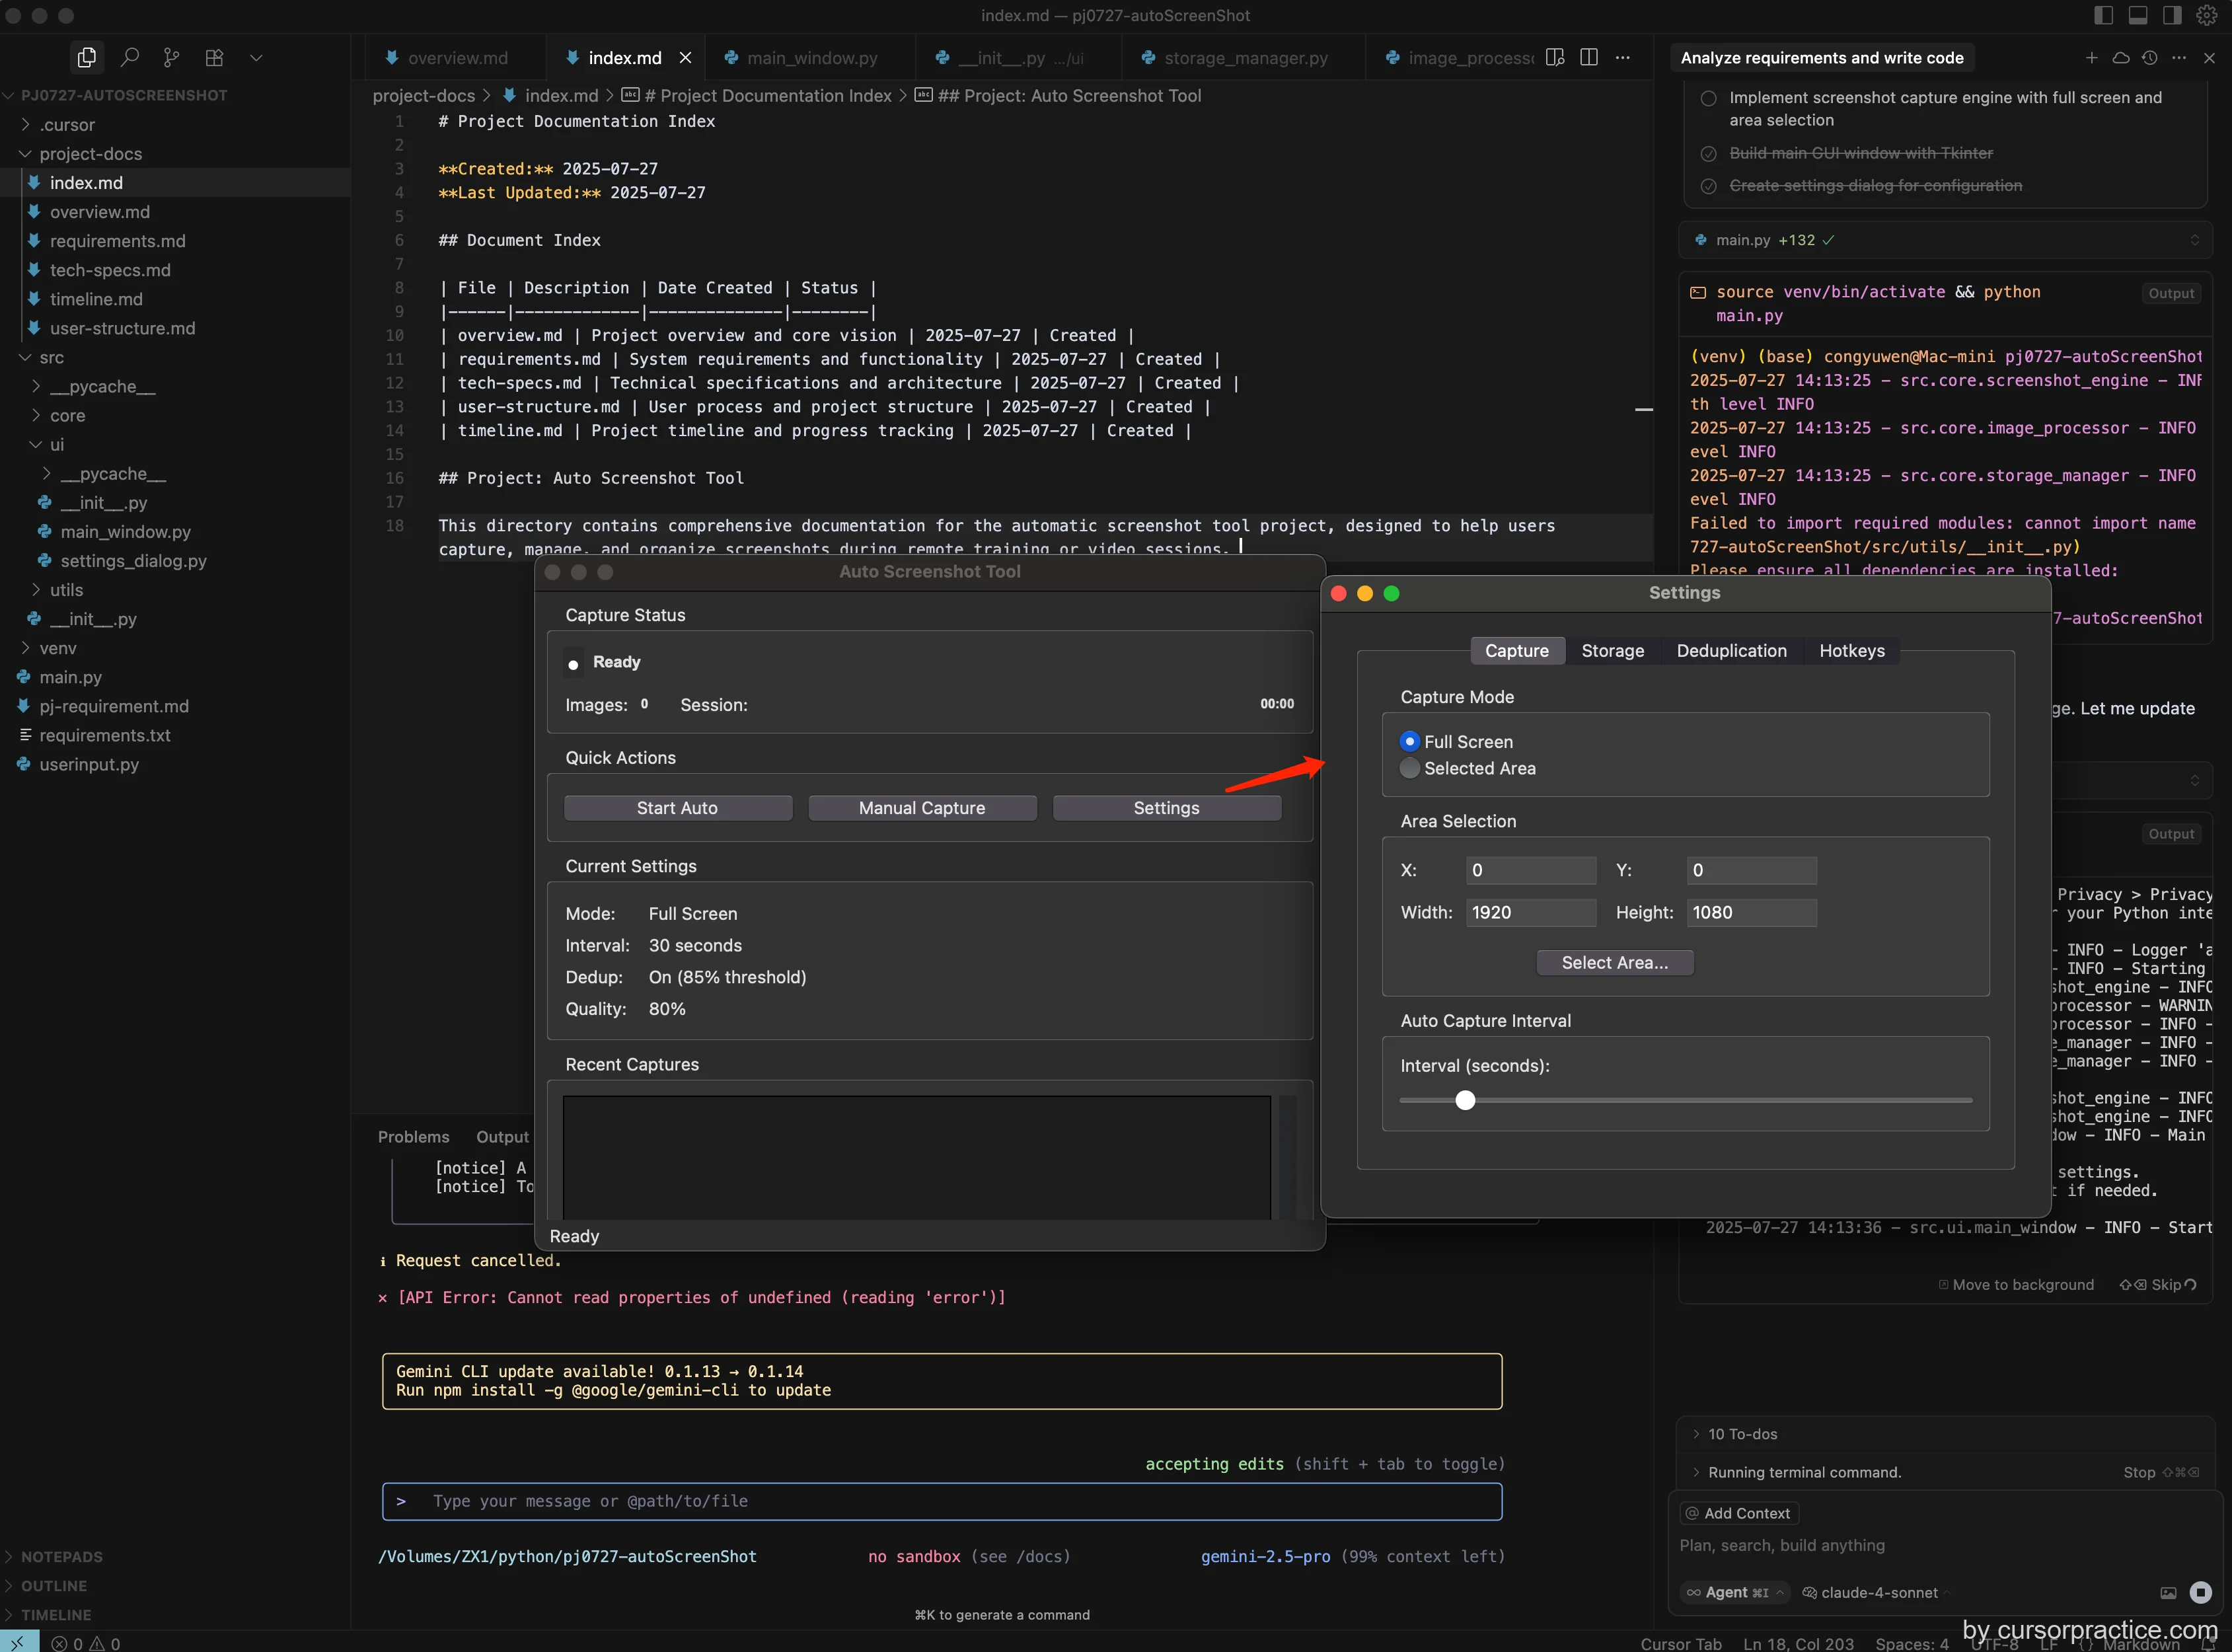
Task: Start a new chat with plus icon
Action: click(2091, 57)
